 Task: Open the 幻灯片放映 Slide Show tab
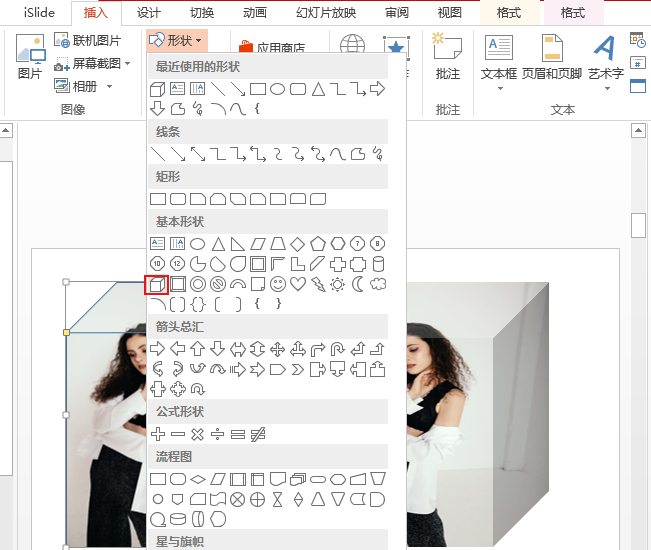click(x=326, y=13)
